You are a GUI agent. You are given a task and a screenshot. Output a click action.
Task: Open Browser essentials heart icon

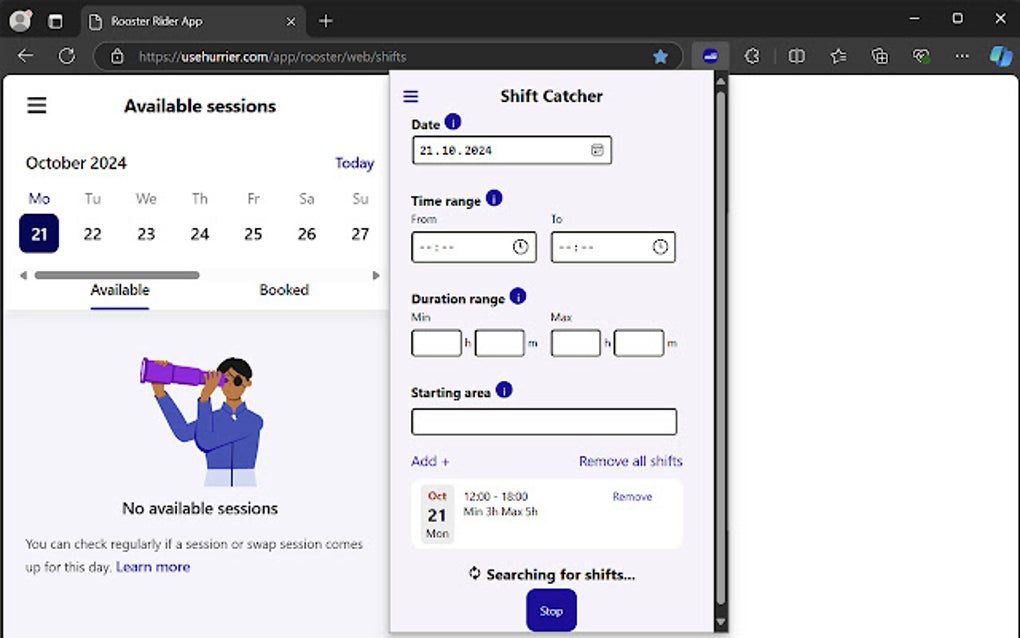pos(921,57)
